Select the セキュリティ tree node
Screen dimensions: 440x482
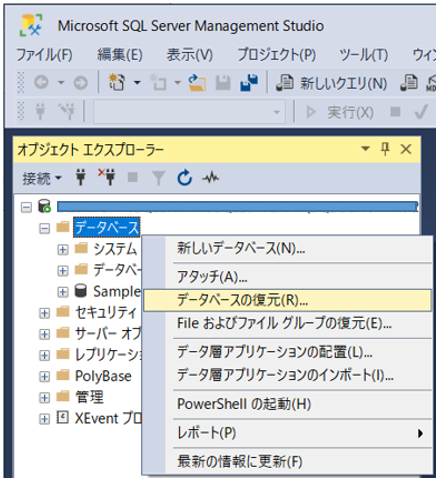tap(106, 312)
